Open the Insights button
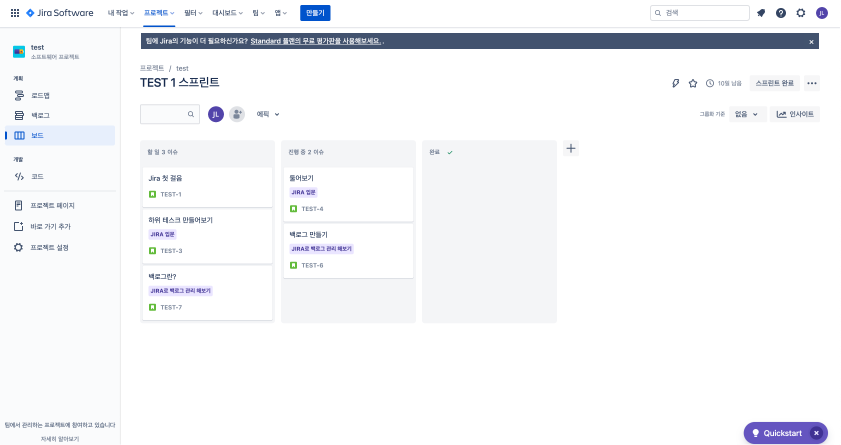 pyautogui.click(x=795, y=114)
